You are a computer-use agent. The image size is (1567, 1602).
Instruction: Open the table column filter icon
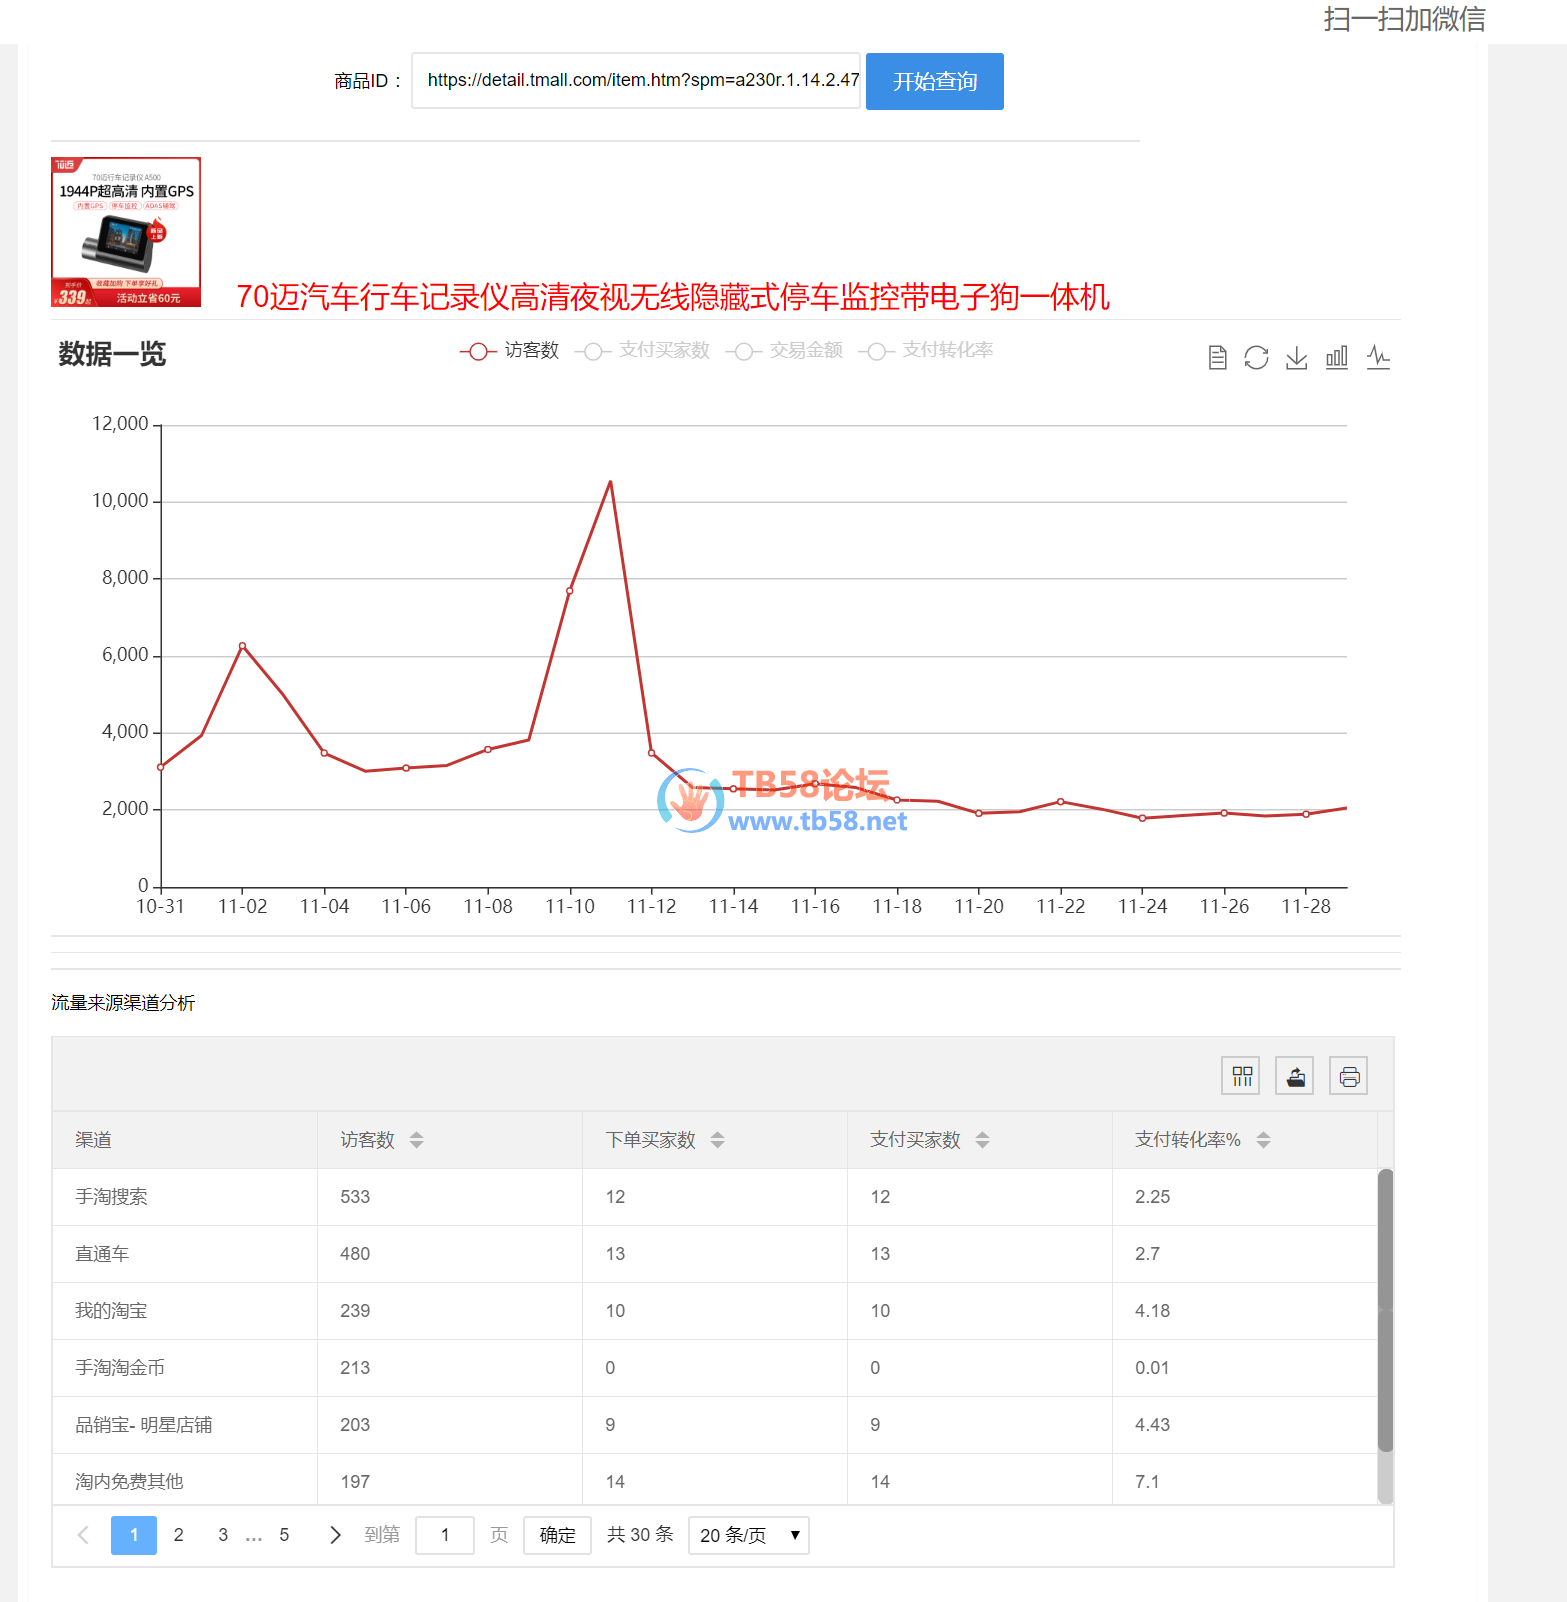pyautogui.click(x=1241, y=1076)
